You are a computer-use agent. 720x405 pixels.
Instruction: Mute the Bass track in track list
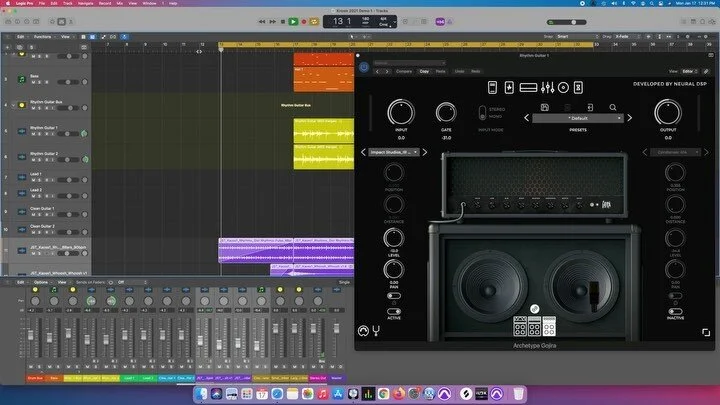click(x=33, y=82)
